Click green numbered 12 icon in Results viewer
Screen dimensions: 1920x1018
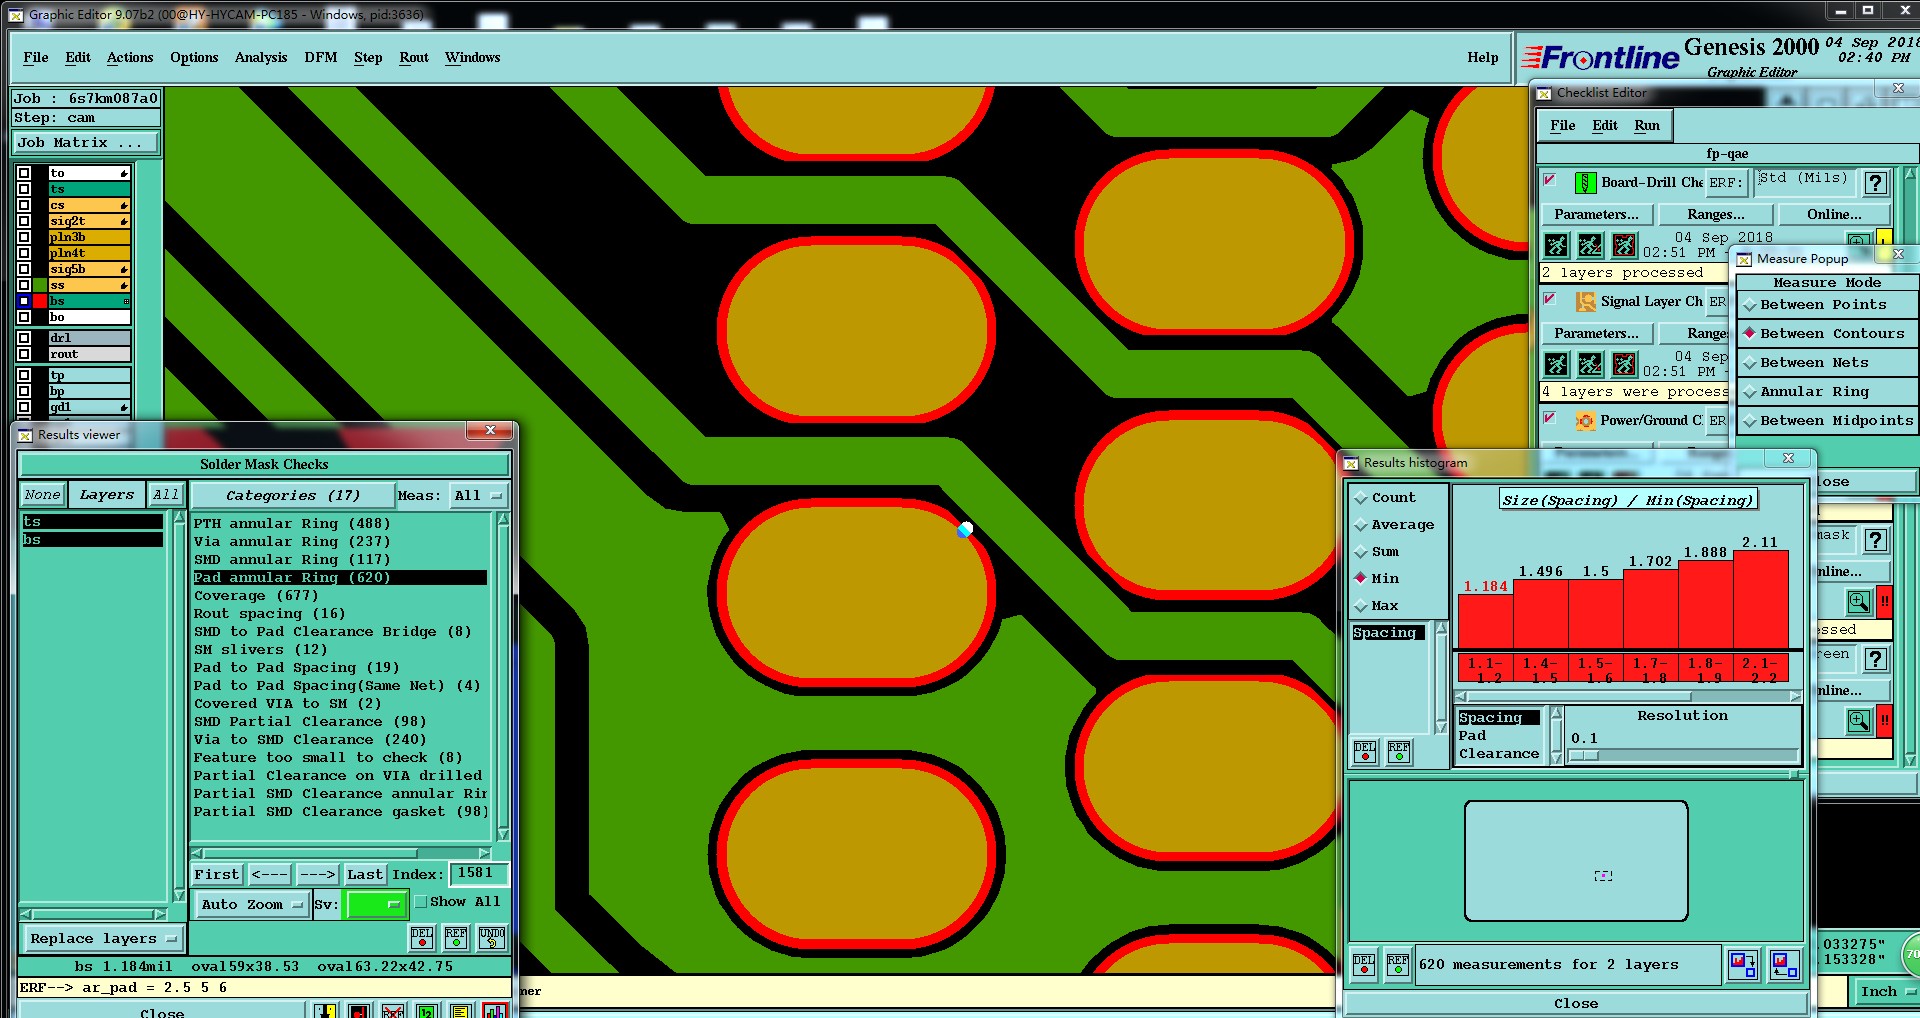click(x=426, y=1010)
